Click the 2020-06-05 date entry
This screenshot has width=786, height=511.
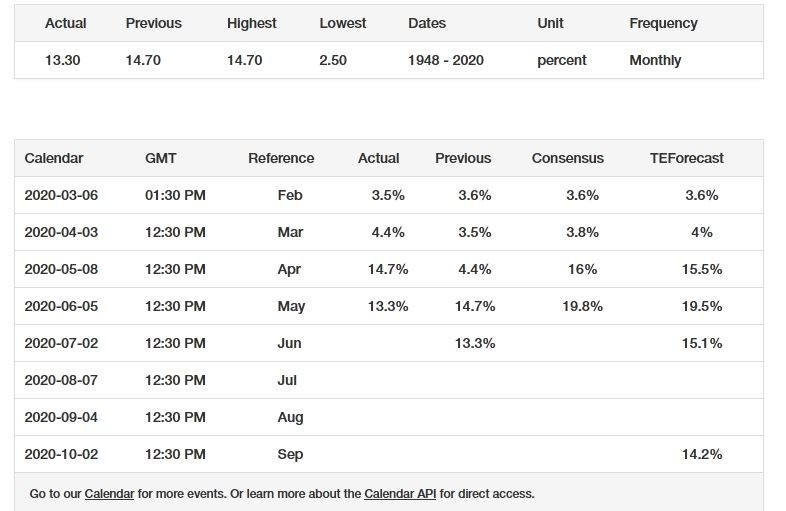pos(61,306)
